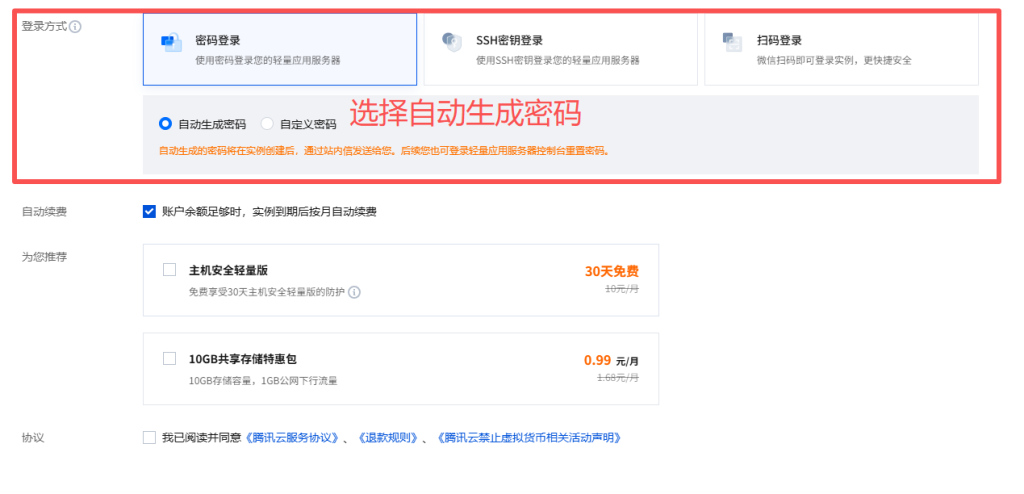Choose the 扫码登录 option card
Screen dimensions: 1024x494
coord(841,50)
